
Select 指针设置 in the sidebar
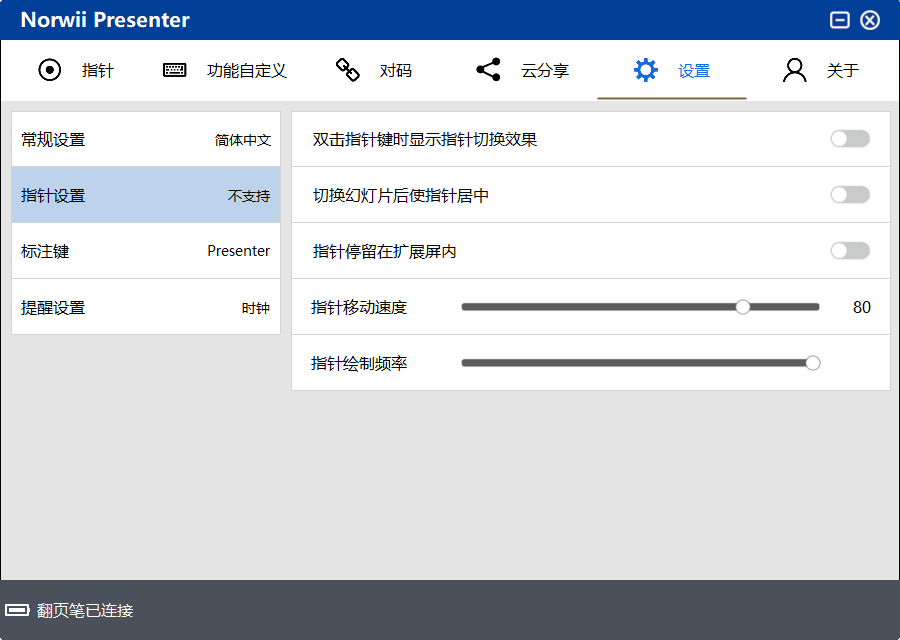[x=146, y=196]
